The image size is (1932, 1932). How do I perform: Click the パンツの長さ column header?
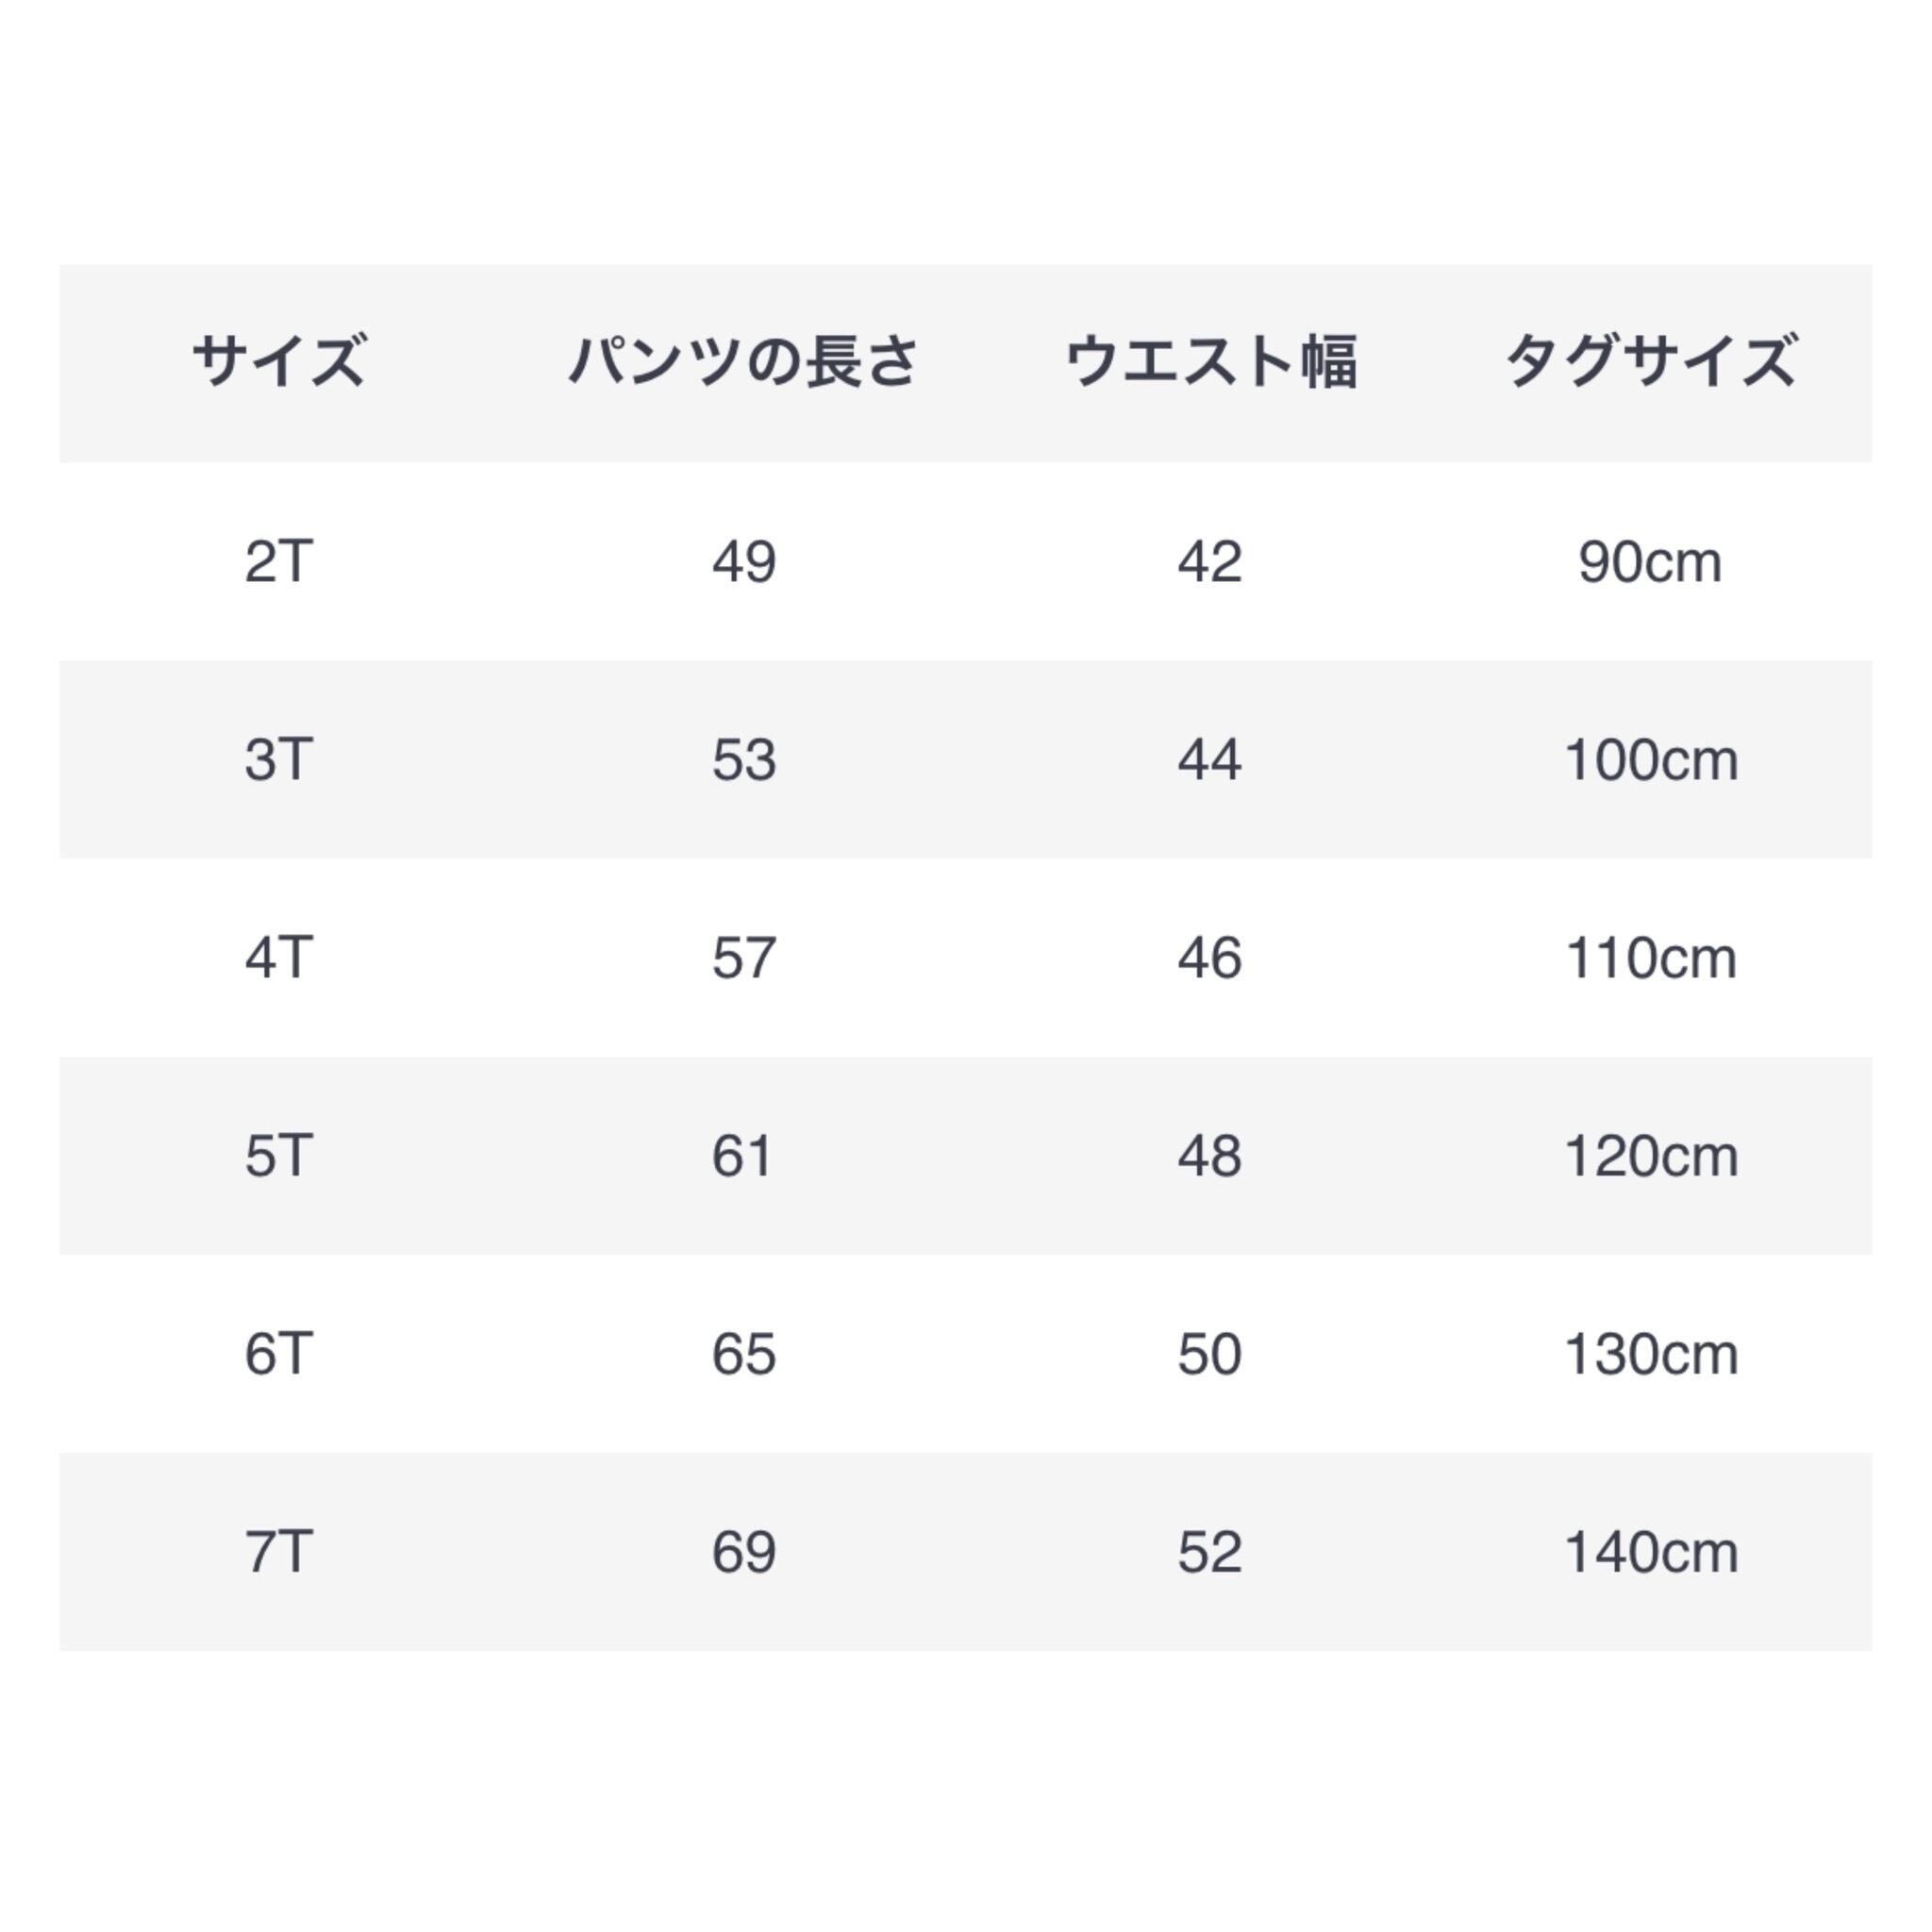[x=743, y=361]
